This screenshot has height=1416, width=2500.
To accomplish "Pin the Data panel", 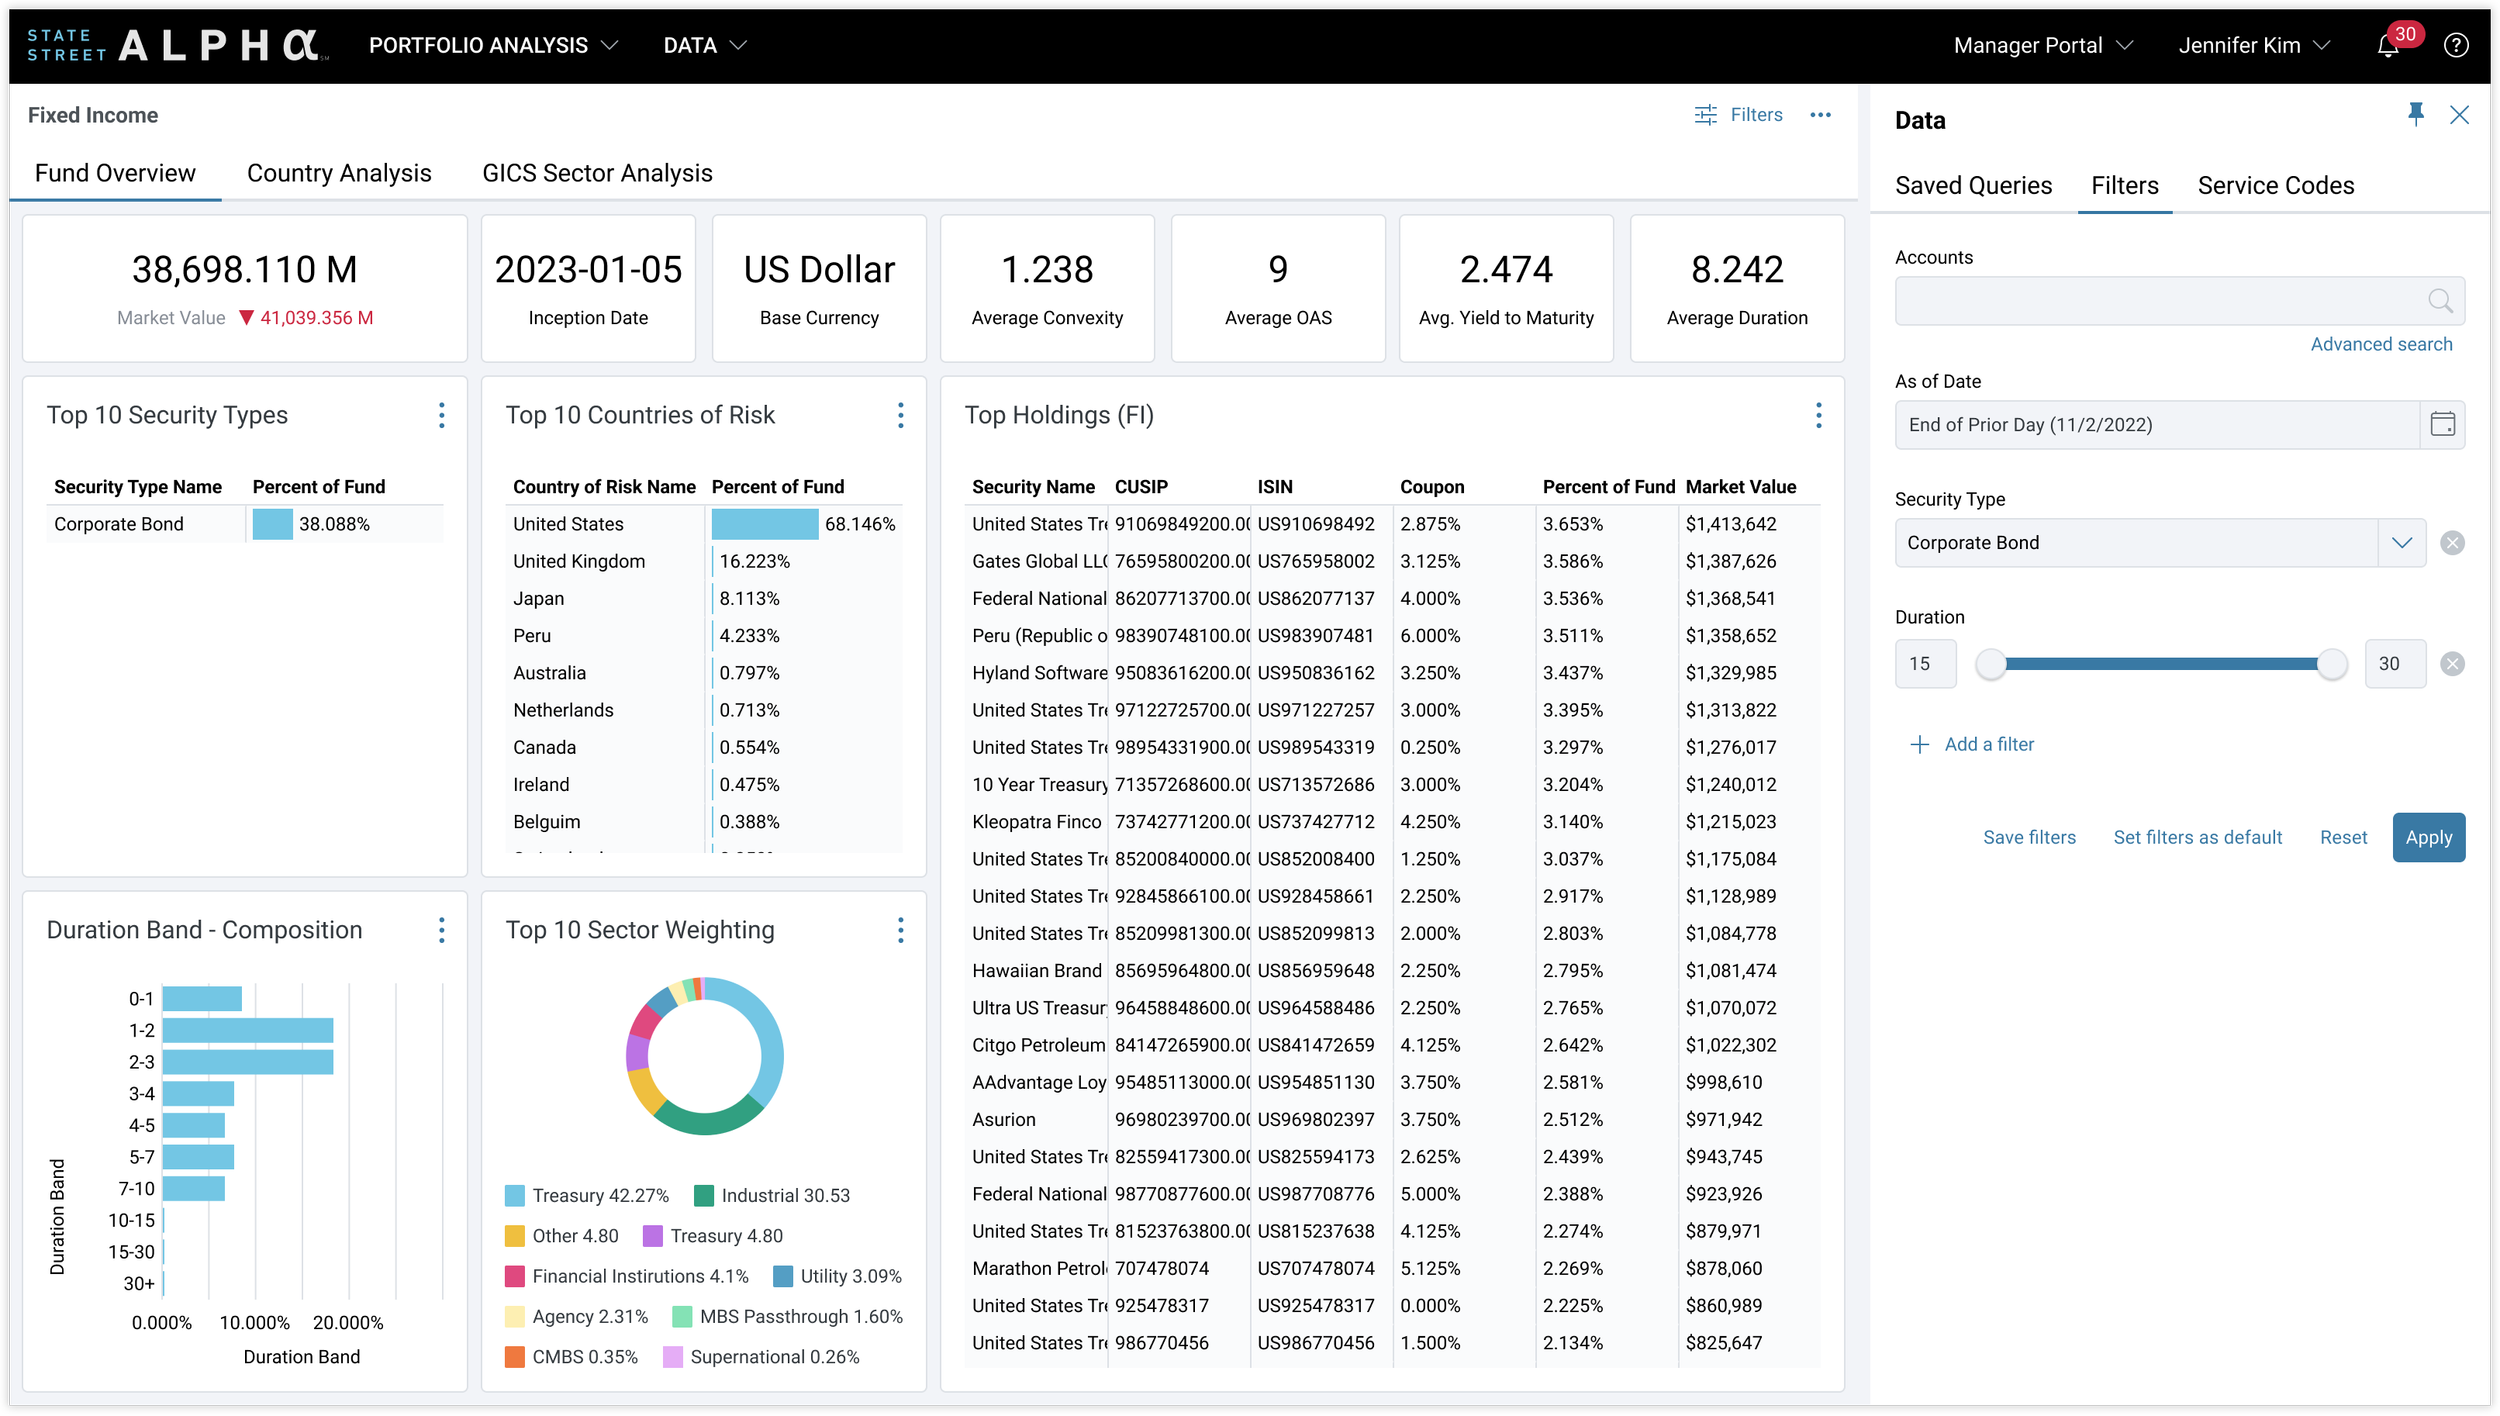I will tap(2415, 115).
